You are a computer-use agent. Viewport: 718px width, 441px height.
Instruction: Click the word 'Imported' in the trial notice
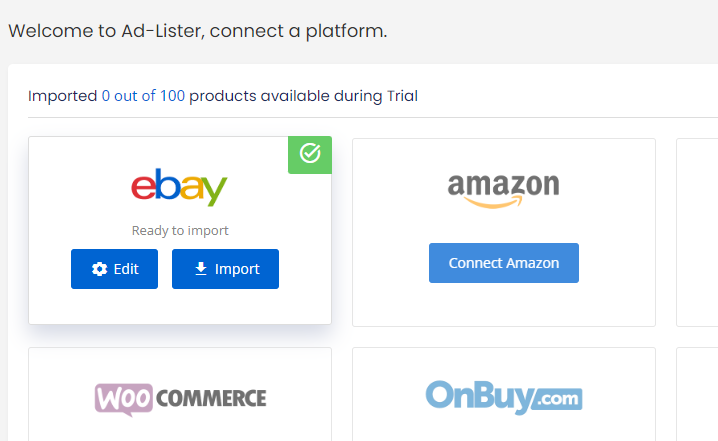[63, 96]
